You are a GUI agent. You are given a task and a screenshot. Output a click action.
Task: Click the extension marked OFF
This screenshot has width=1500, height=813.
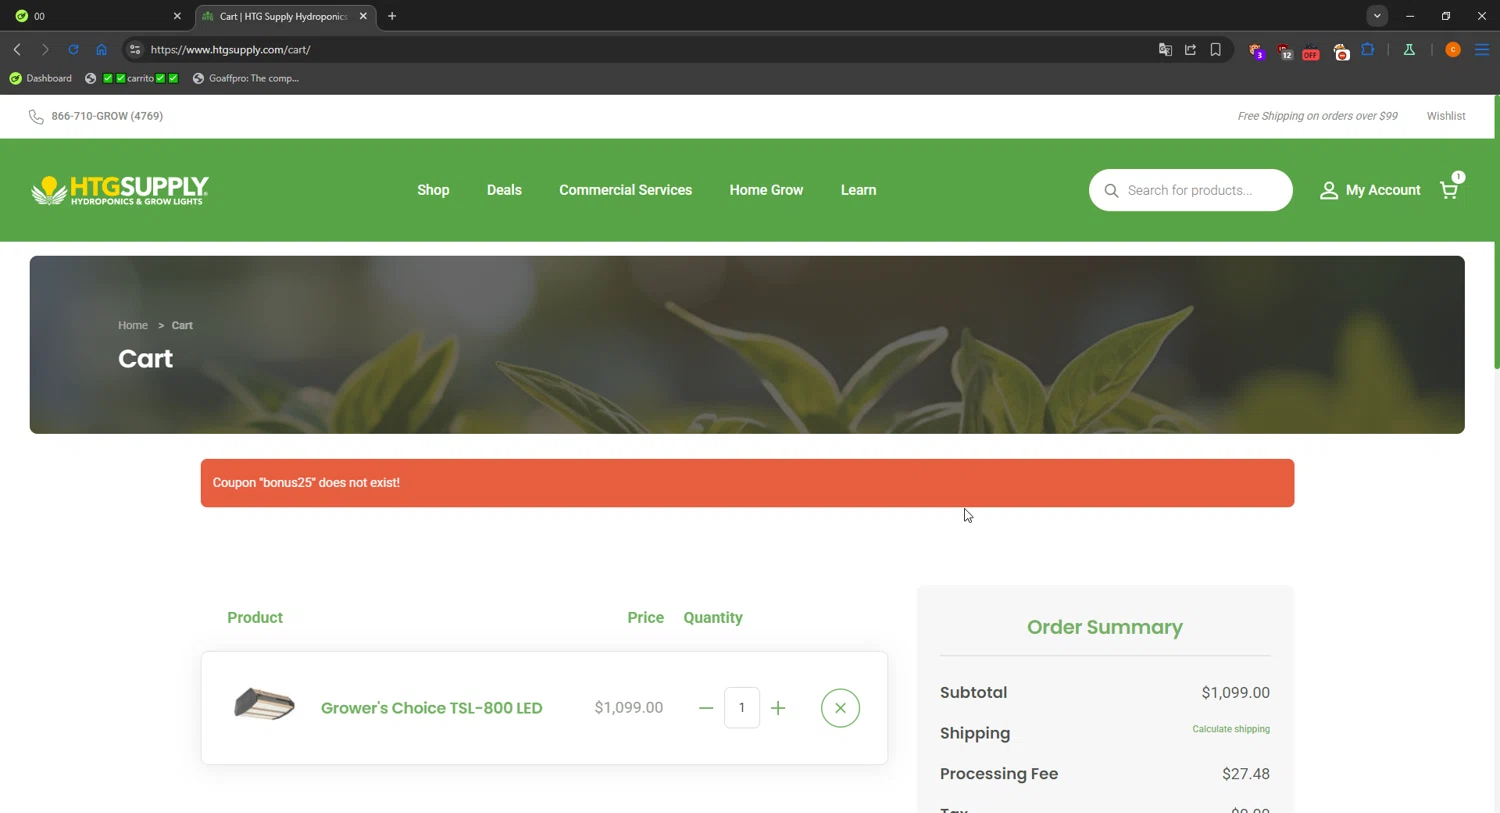point(1311,50)
